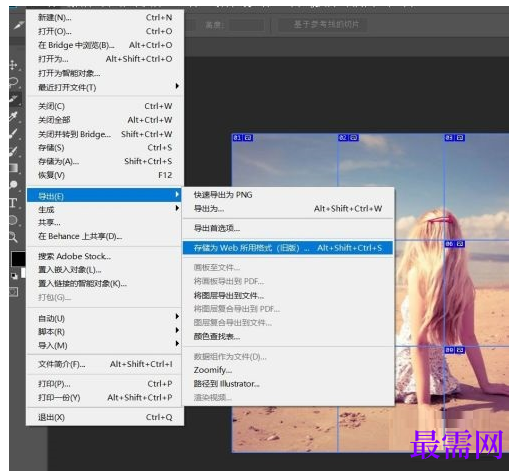Select the Move tool in the toolbar
Screen dimensions: 522x476
pyautogui.click(x=14, y=65)
